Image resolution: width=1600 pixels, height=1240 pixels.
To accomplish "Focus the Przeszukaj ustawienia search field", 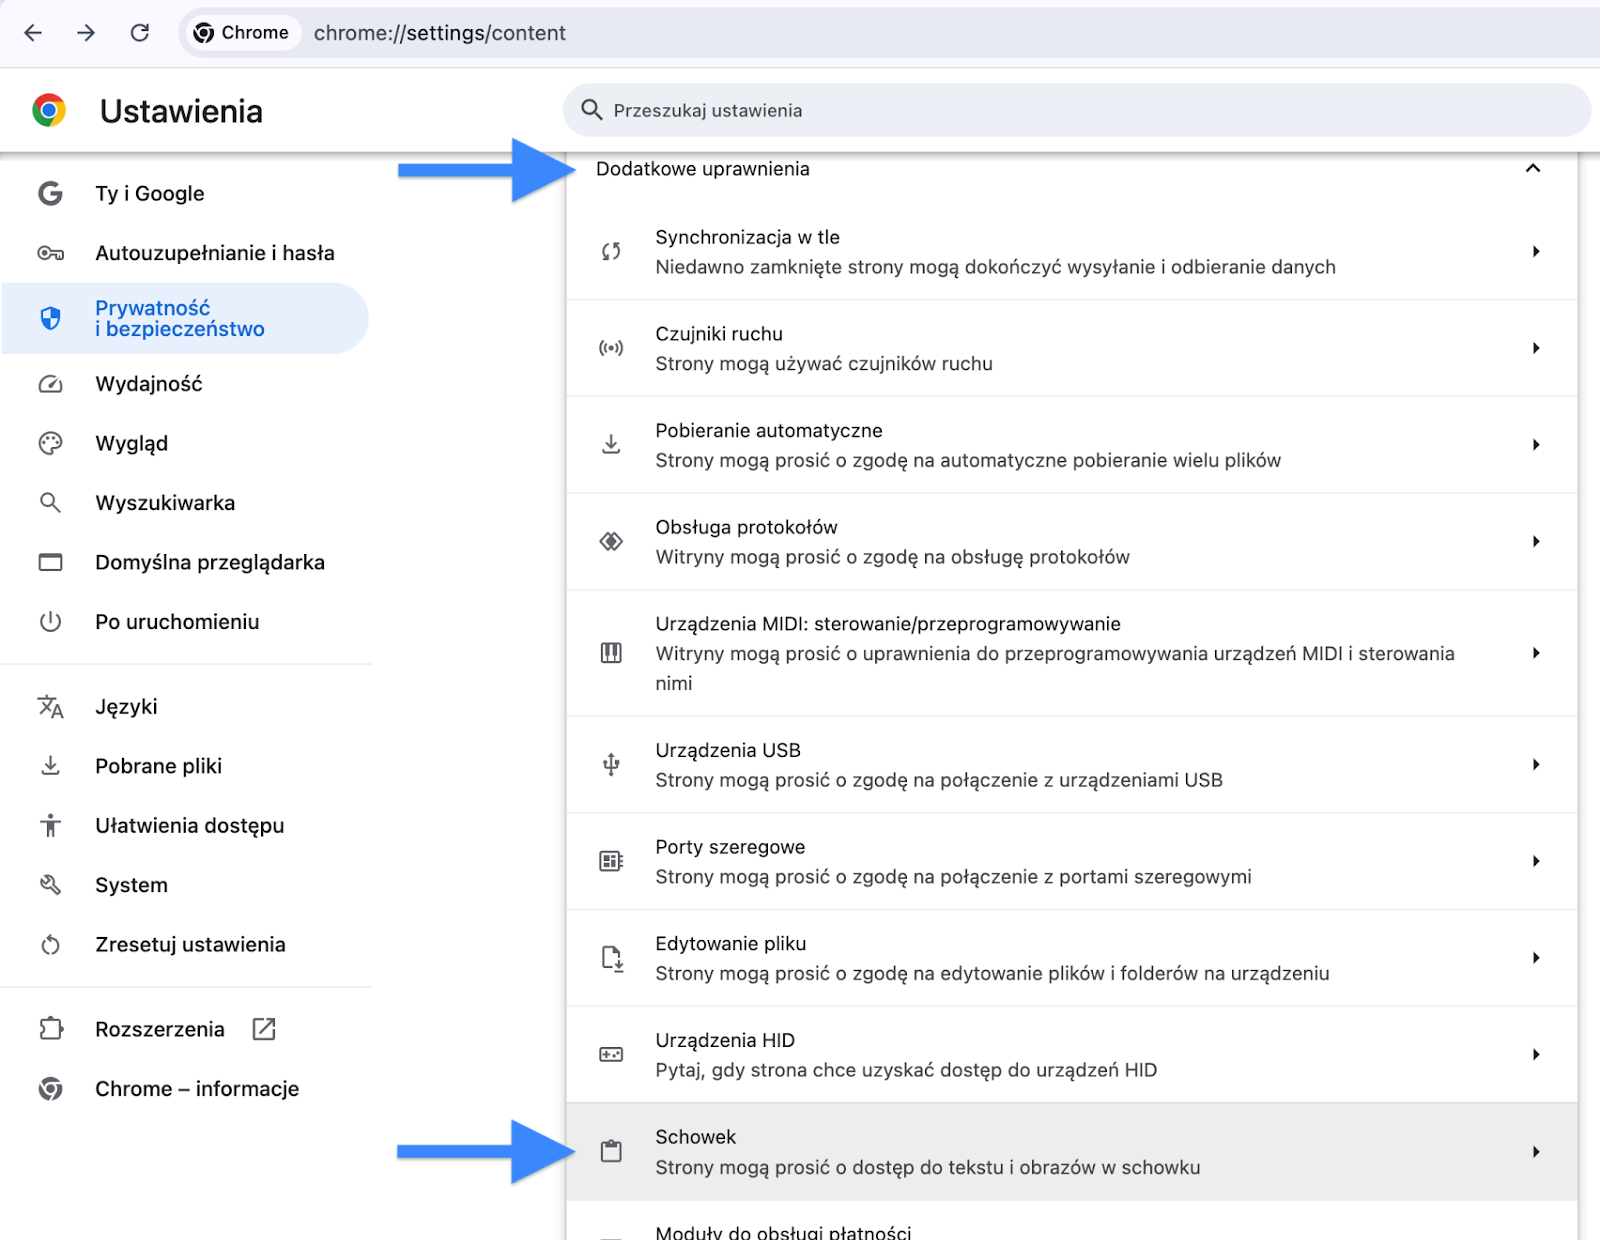I will tap(1077, 110).
